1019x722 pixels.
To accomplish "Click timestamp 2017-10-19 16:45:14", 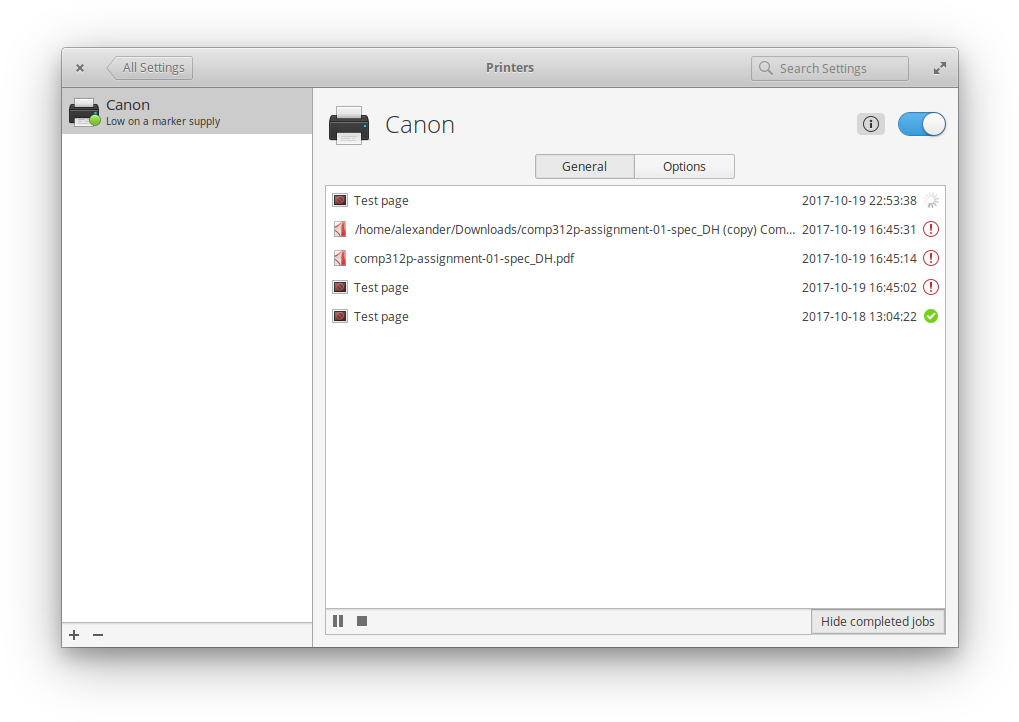I will tap(859, 259).
